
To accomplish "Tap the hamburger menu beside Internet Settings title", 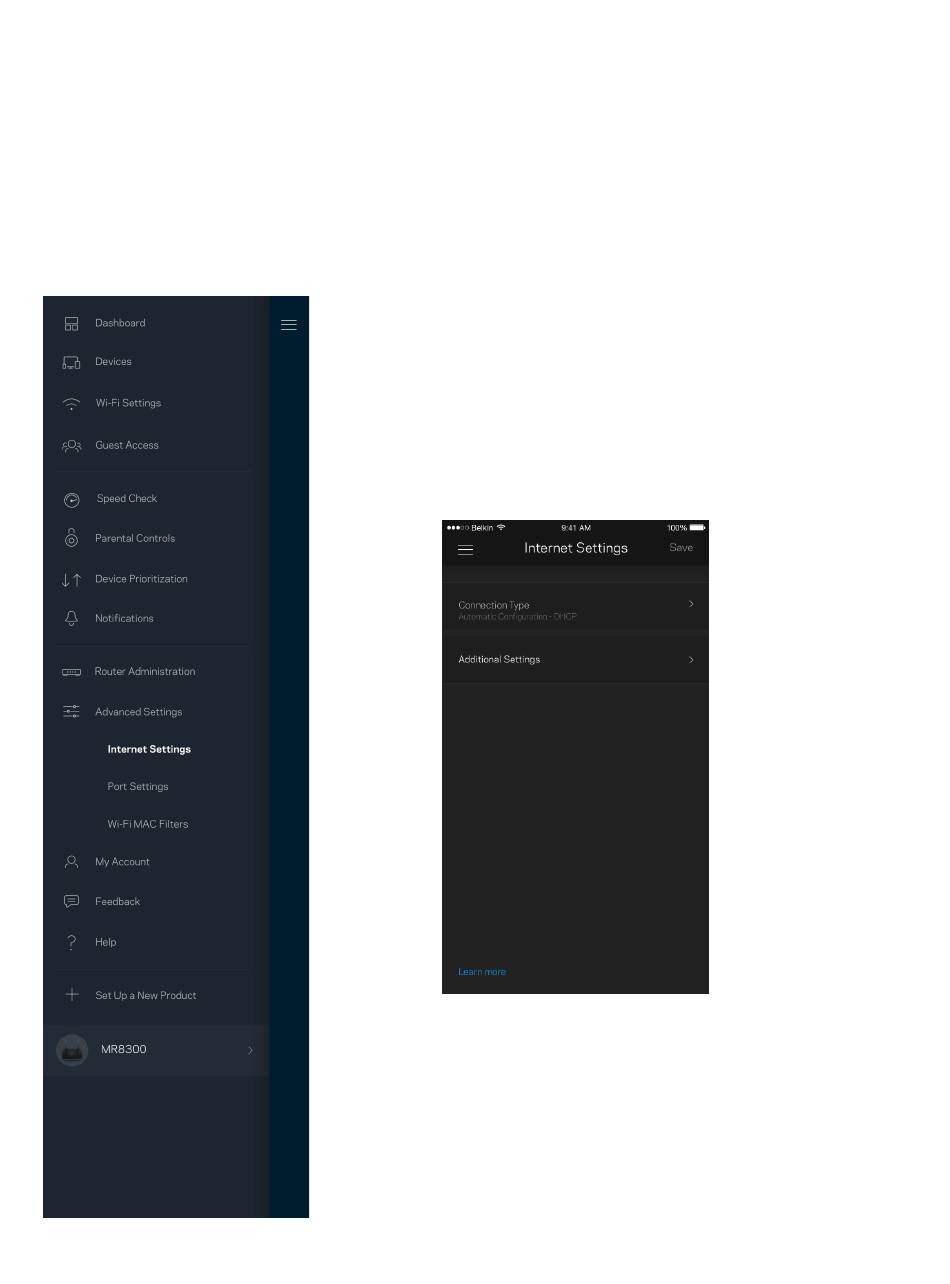I will (x=465, y=549).
